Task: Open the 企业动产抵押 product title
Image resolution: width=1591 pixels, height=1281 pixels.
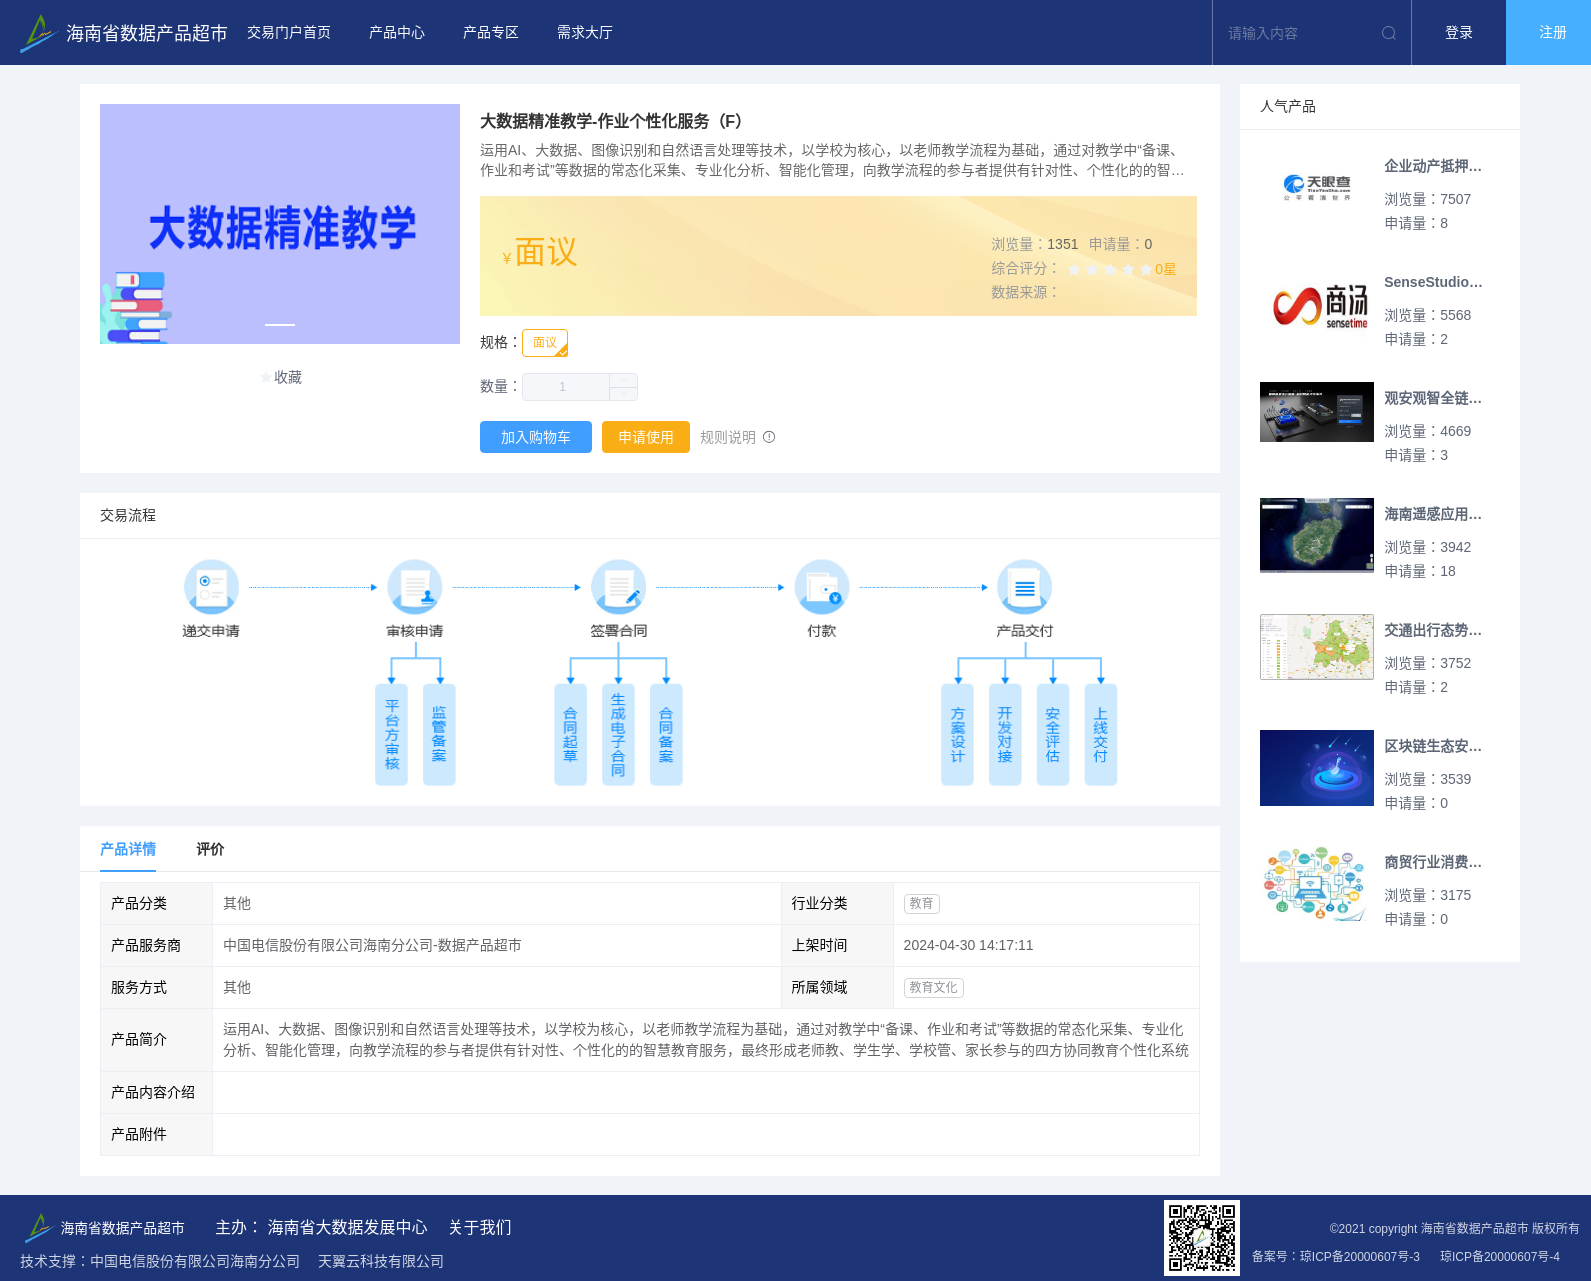Action: [1433, 166]
